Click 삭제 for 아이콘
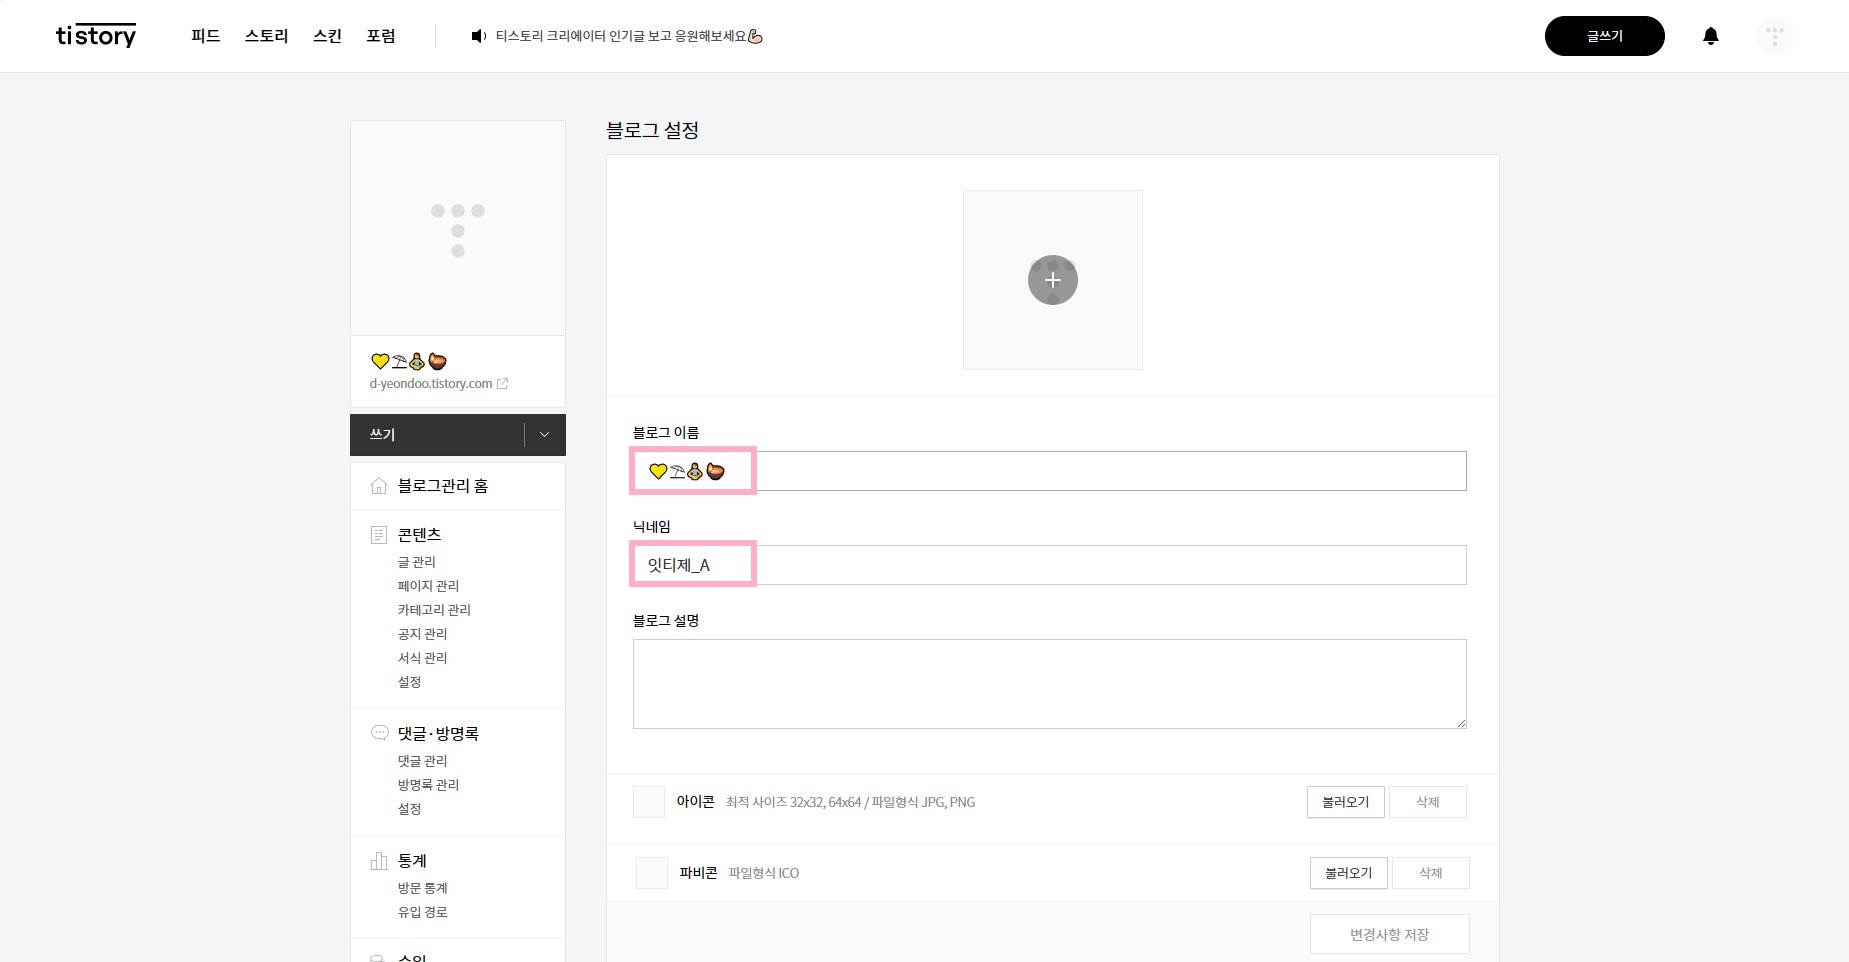Image resolution: width=1849 pixels, height=962 pixels. pyautogui.click(x=1428, y=802)
